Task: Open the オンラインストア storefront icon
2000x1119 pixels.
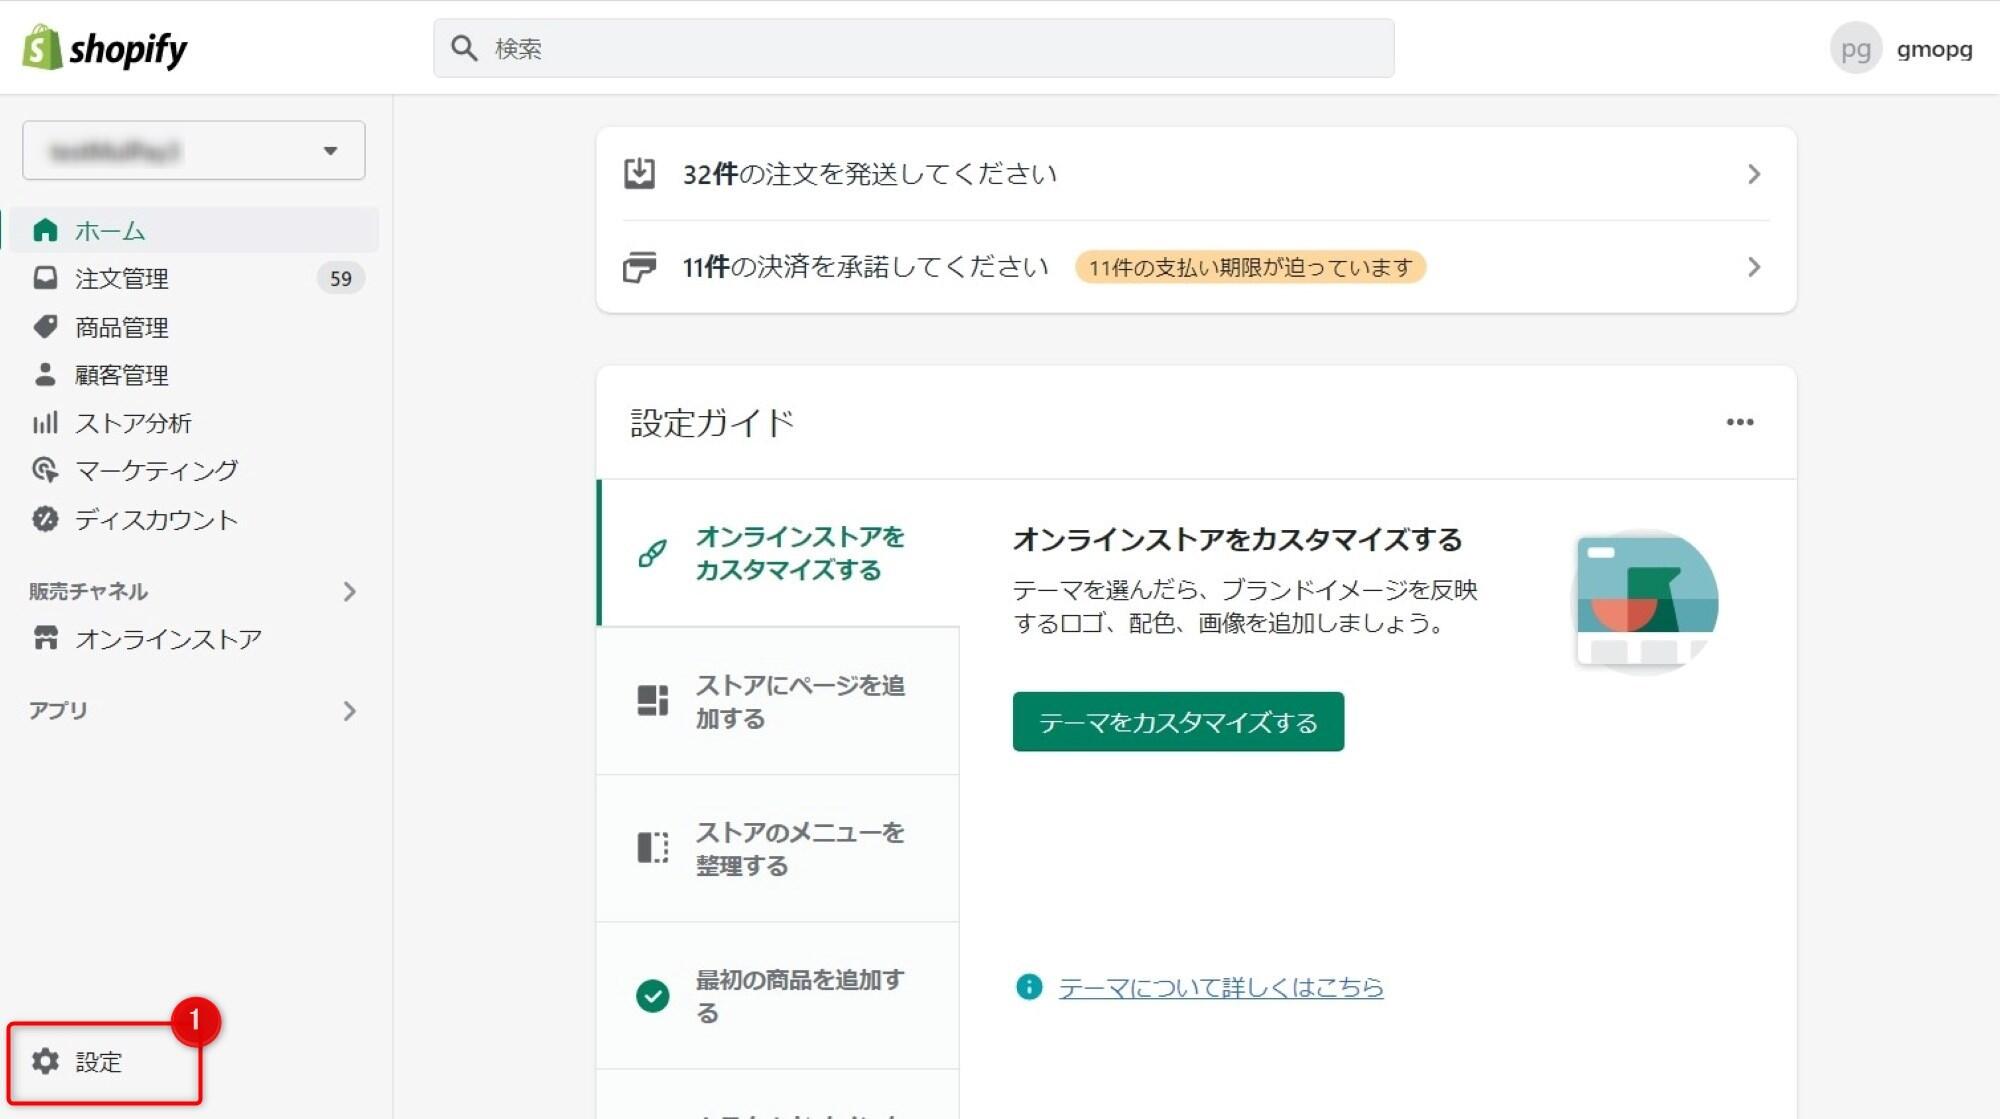Action: pos(46,638)
